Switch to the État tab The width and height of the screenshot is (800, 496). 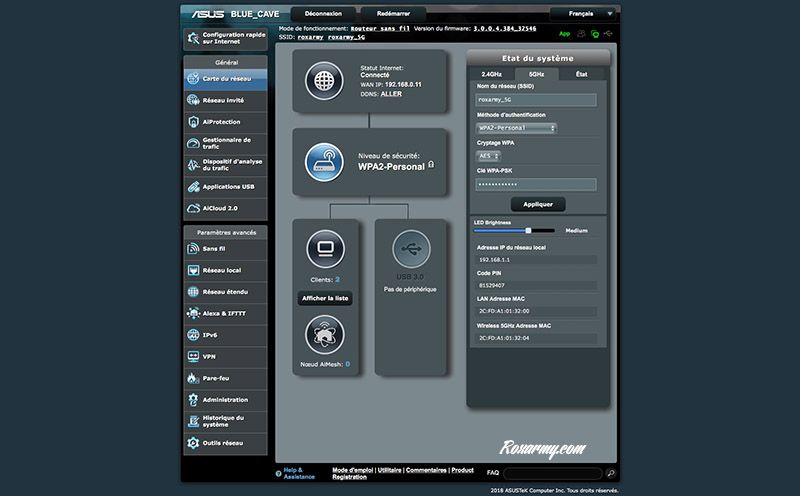click(x=581, y=74)
